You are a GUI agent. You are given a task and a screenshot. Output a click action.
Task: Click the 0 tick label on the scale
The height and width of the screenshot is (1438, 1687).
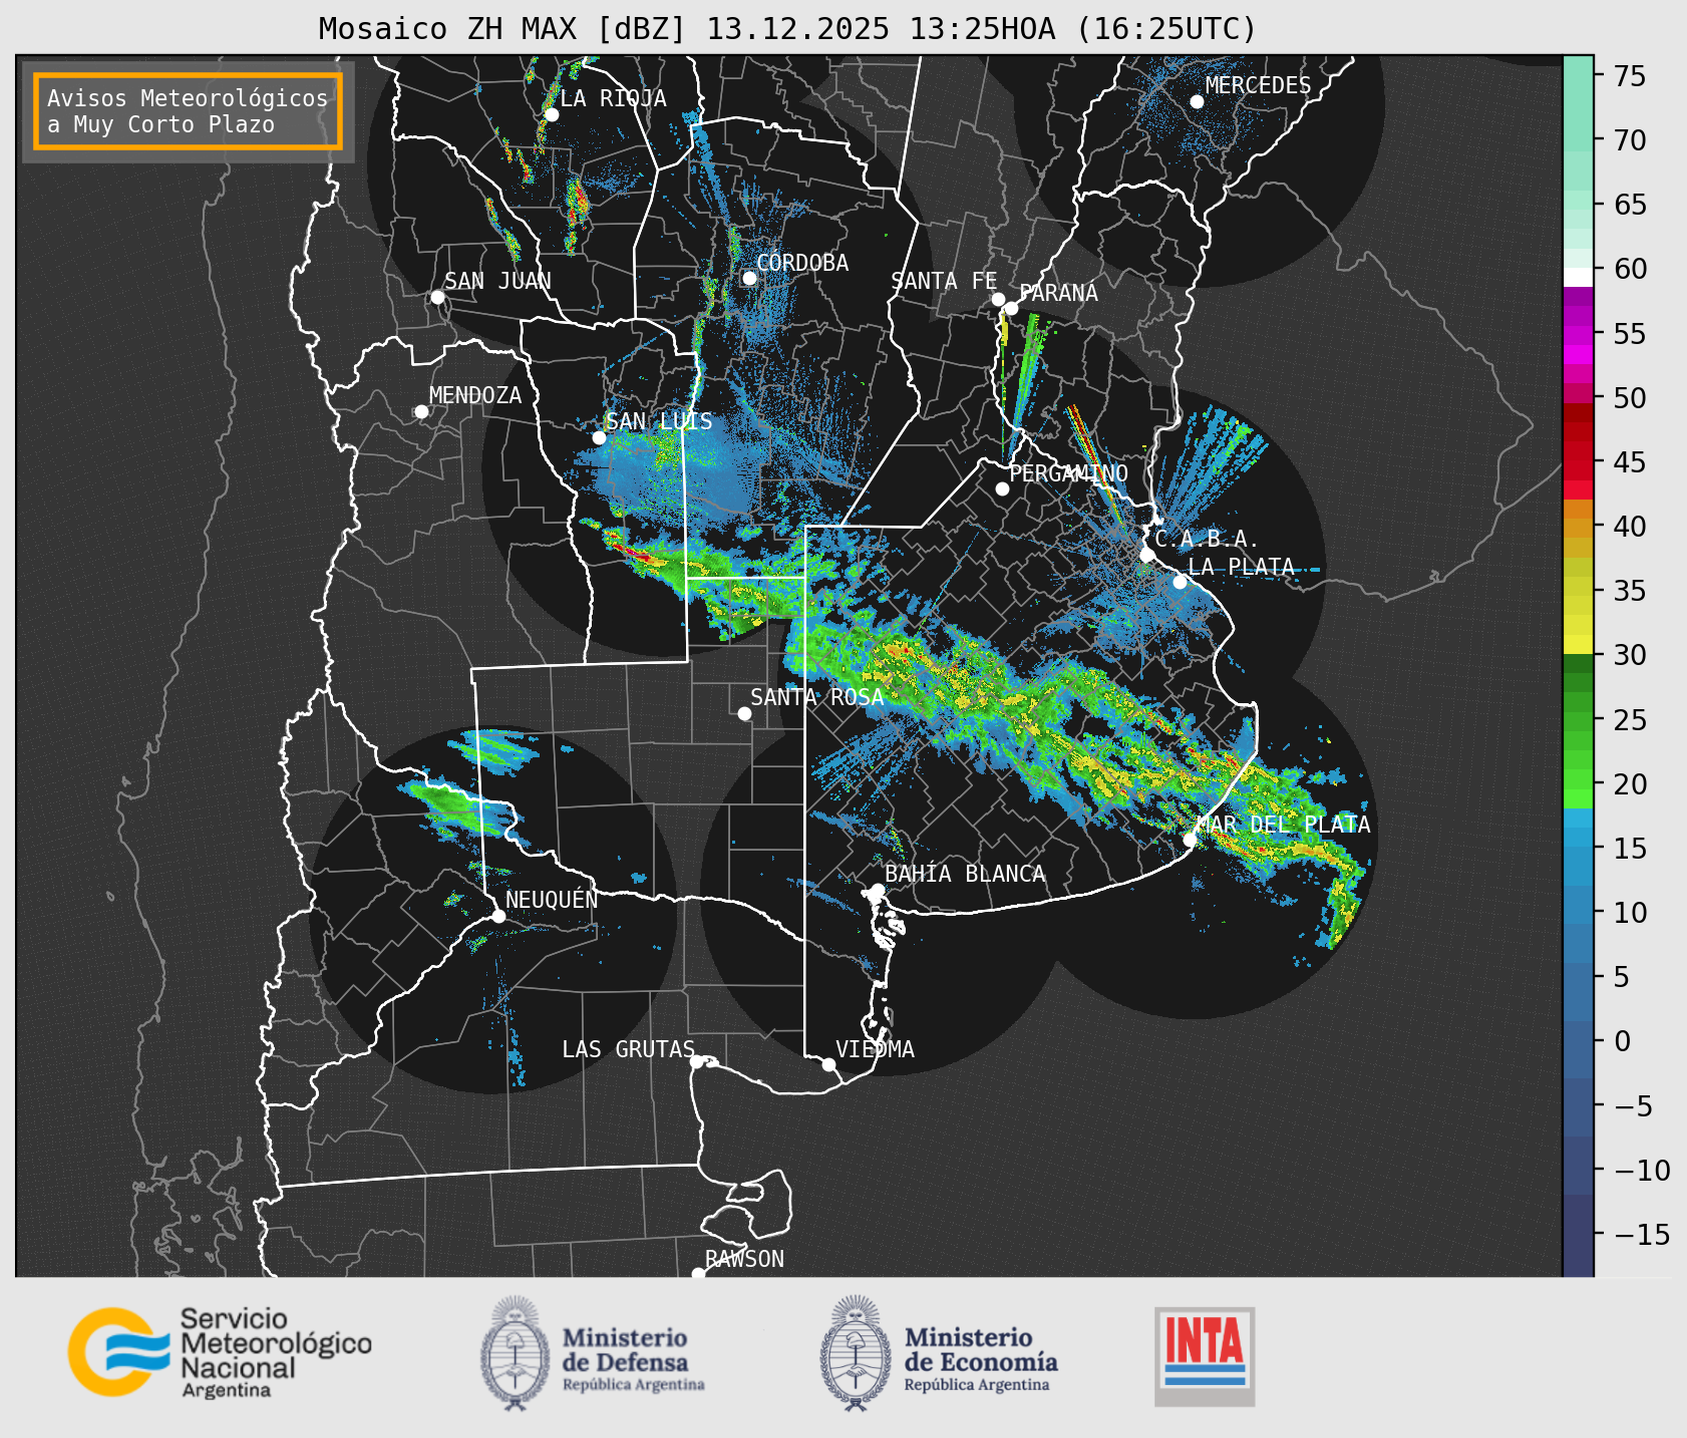pos(1622,1041)
